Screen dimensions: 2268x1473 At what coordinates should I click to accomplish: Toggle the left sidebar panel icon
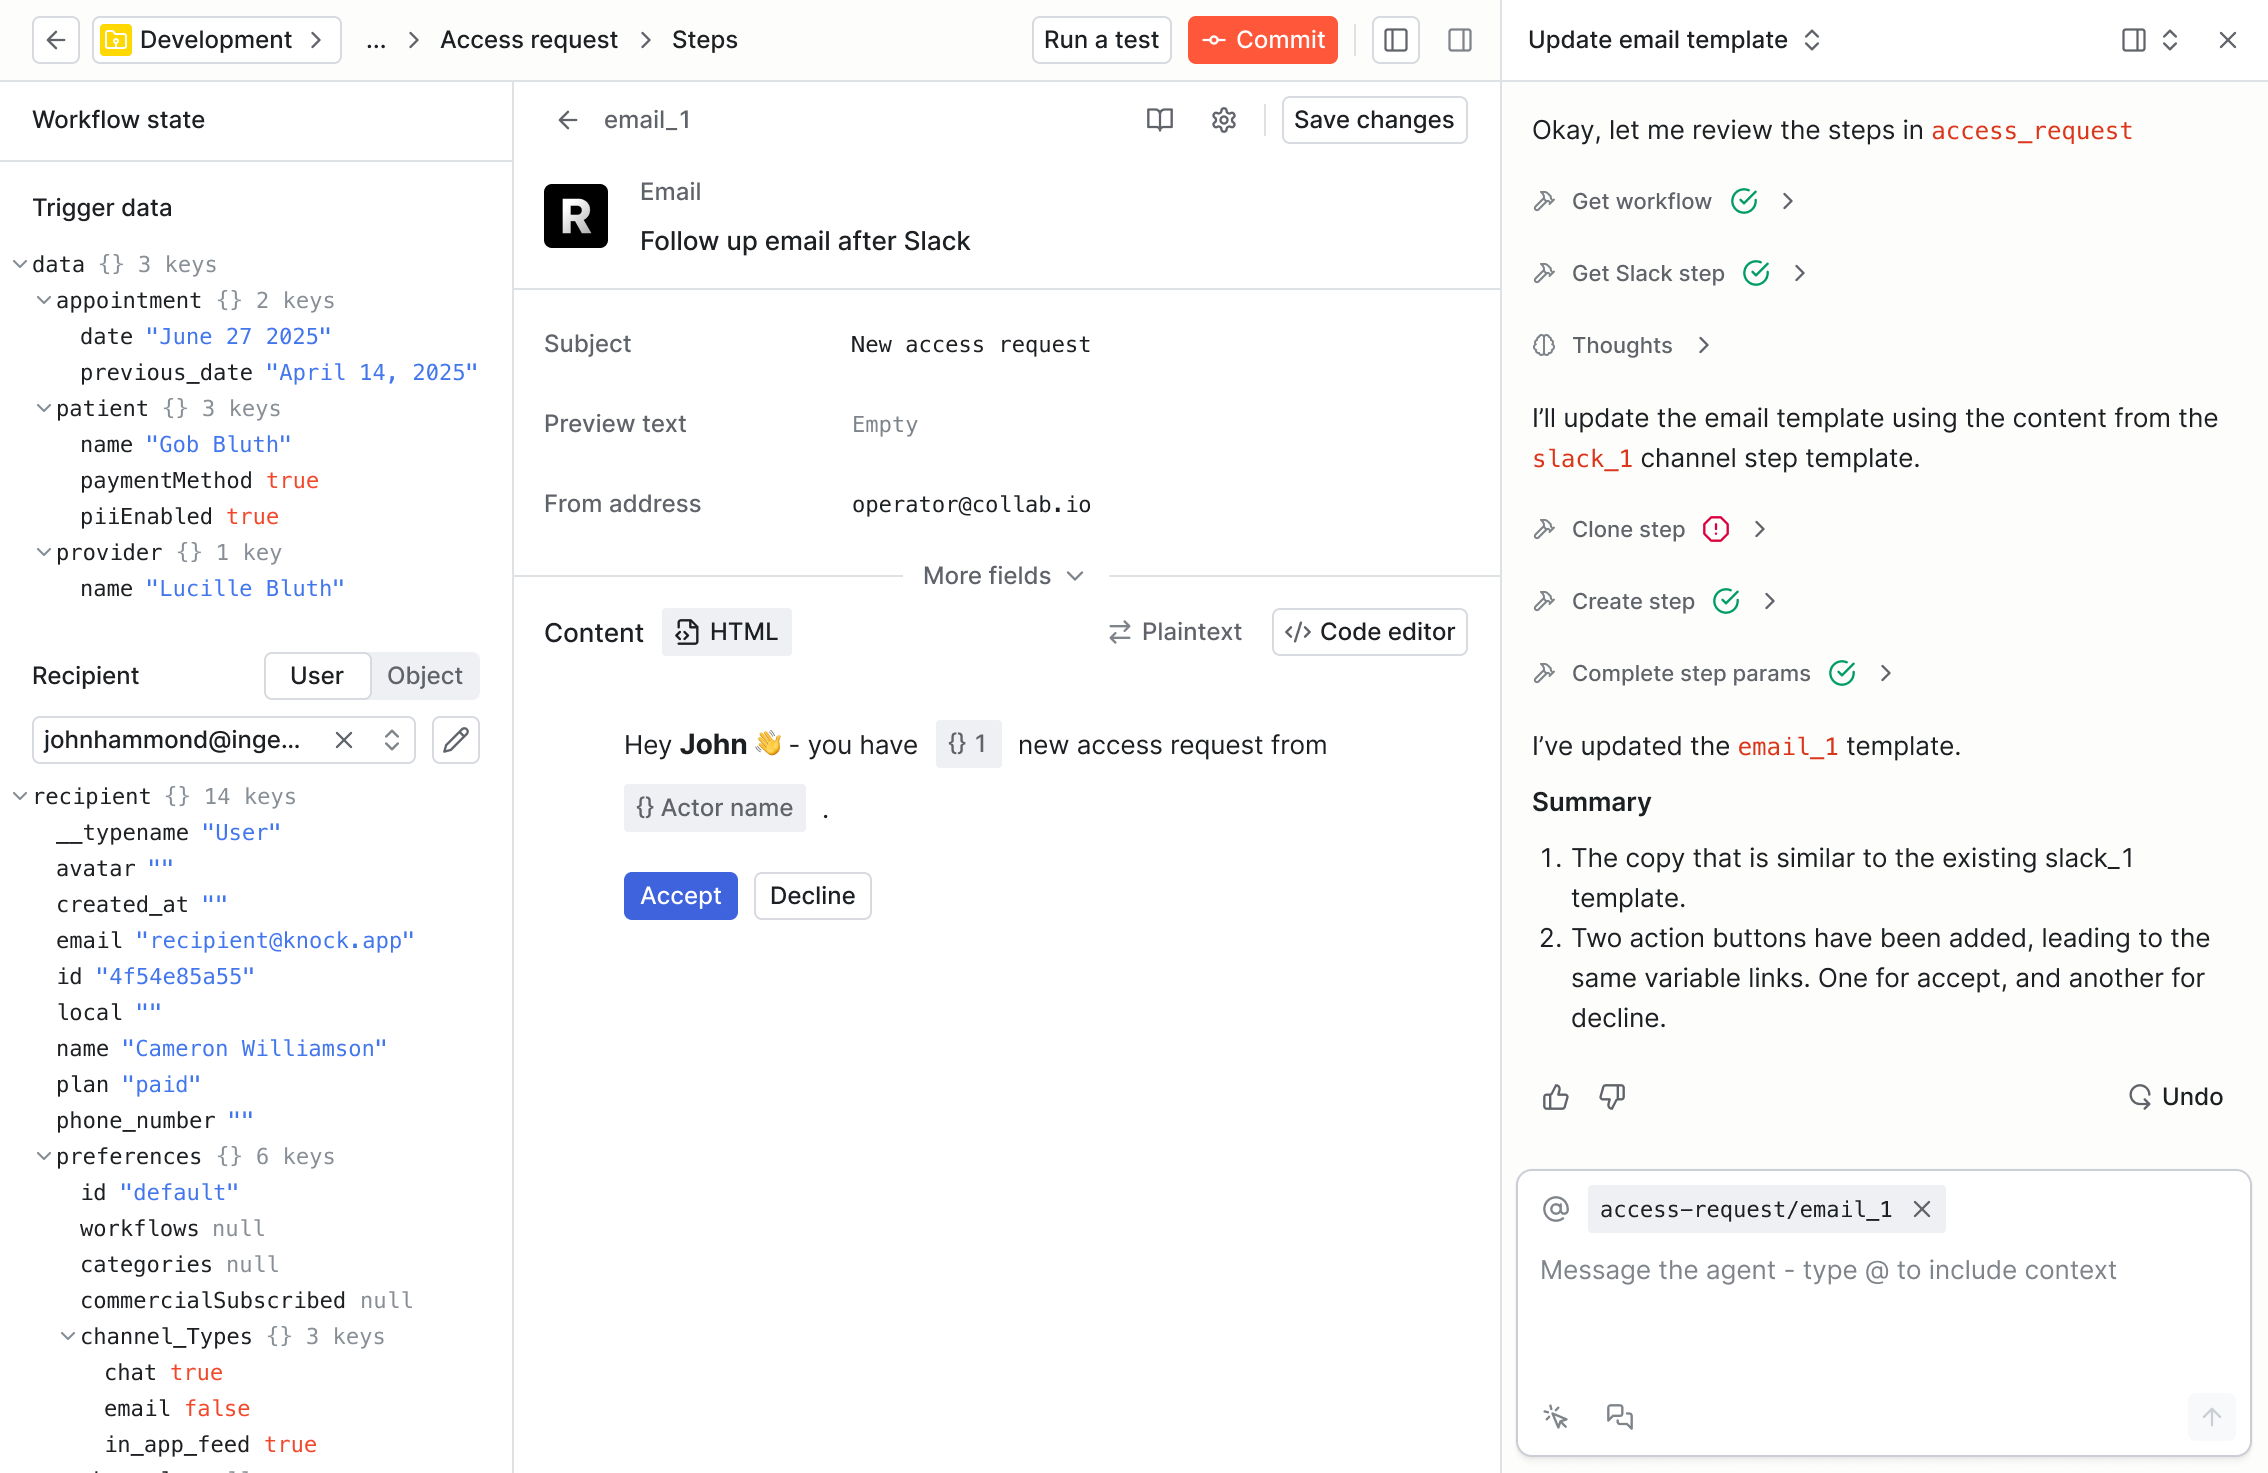(1395, 40)
